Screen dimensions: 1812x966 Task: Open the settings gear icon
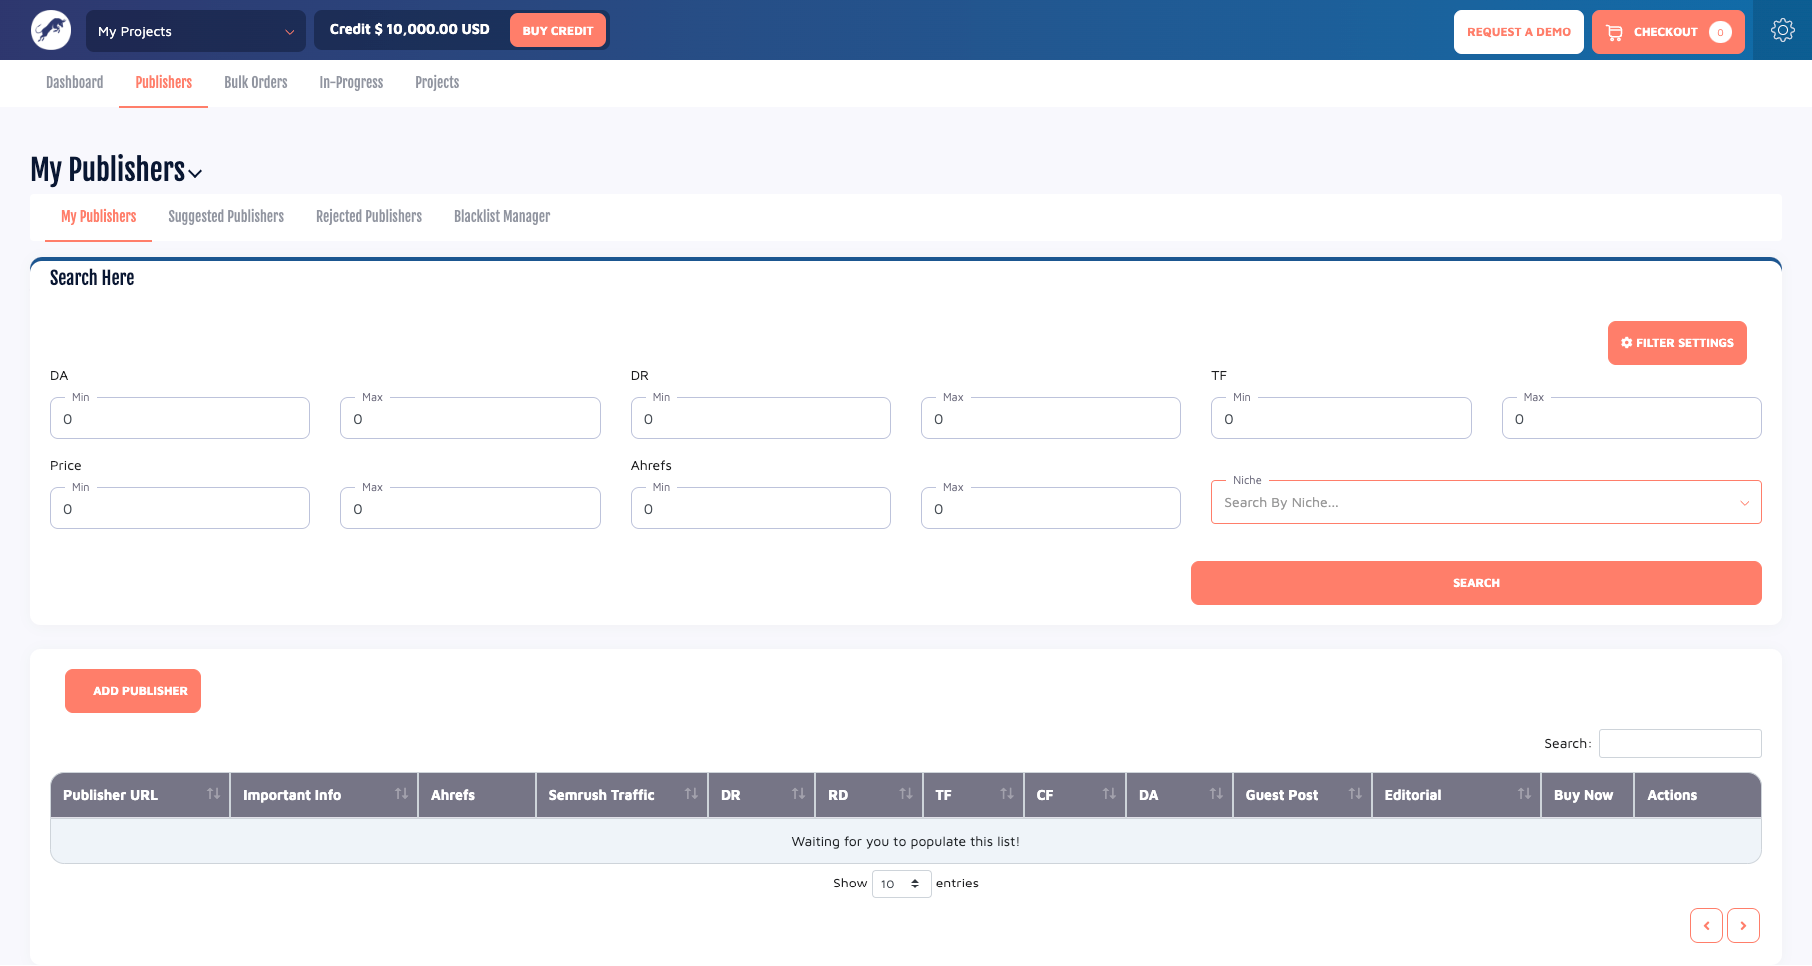coord(1782,30)
